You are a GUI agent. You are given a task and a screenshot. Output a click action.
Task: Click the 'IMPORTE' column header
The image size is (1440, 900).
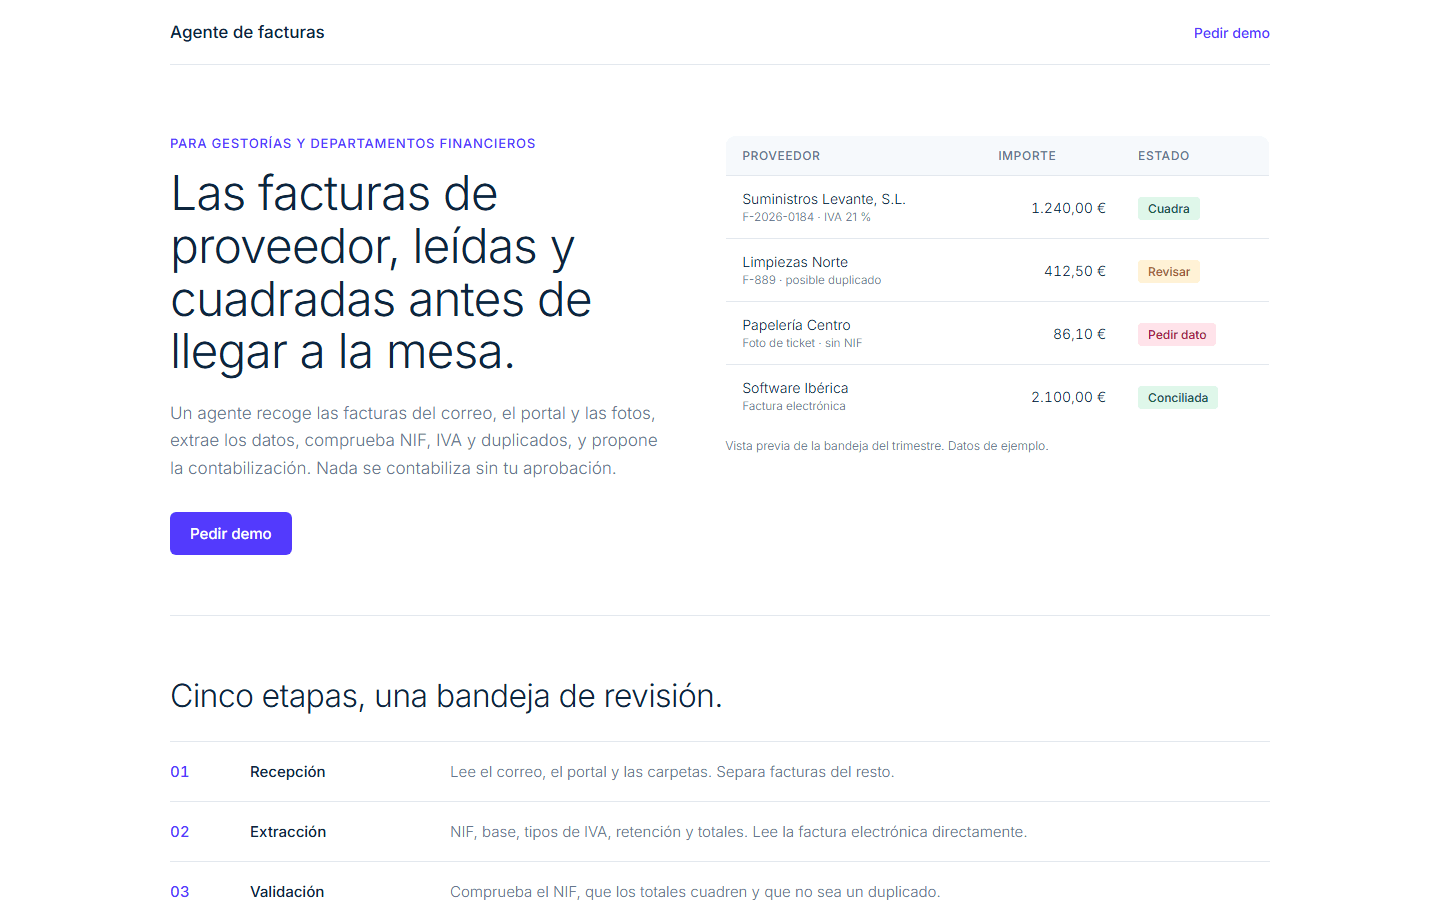tap(1027, 156)
